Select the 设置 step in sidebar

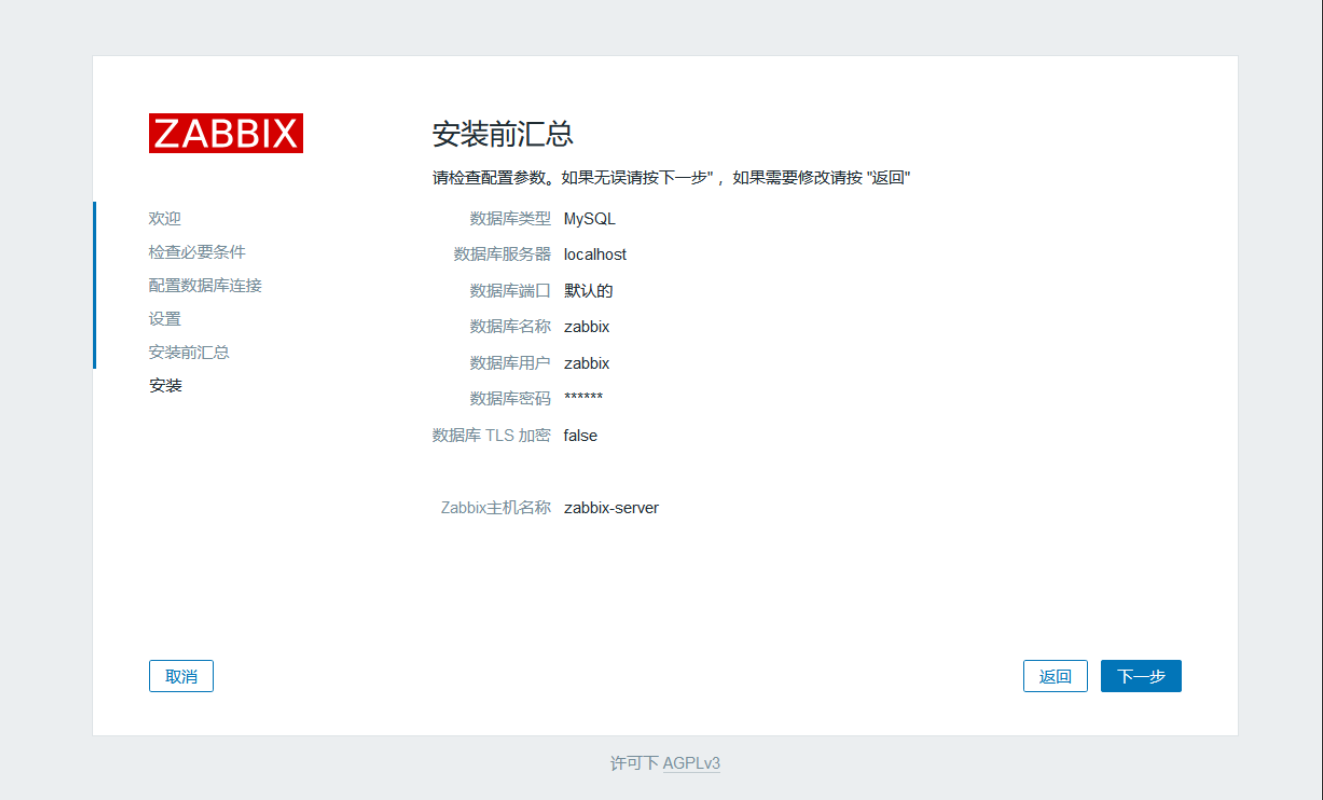165,319
